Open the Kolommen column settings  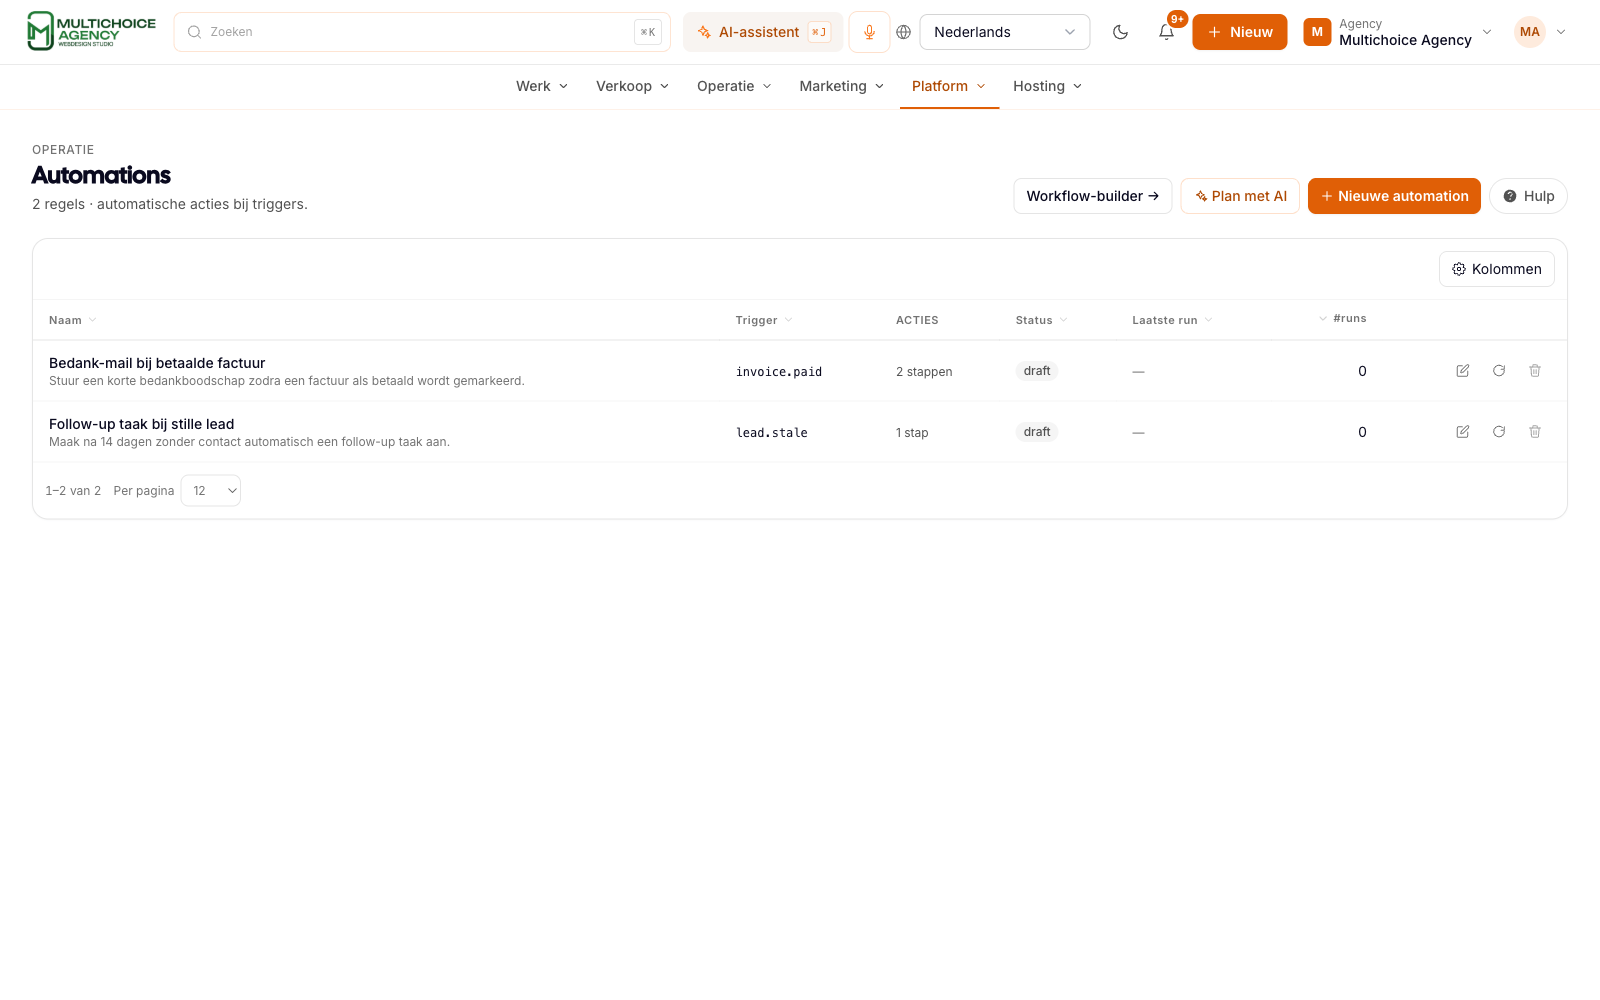[x=1496, y=269]
